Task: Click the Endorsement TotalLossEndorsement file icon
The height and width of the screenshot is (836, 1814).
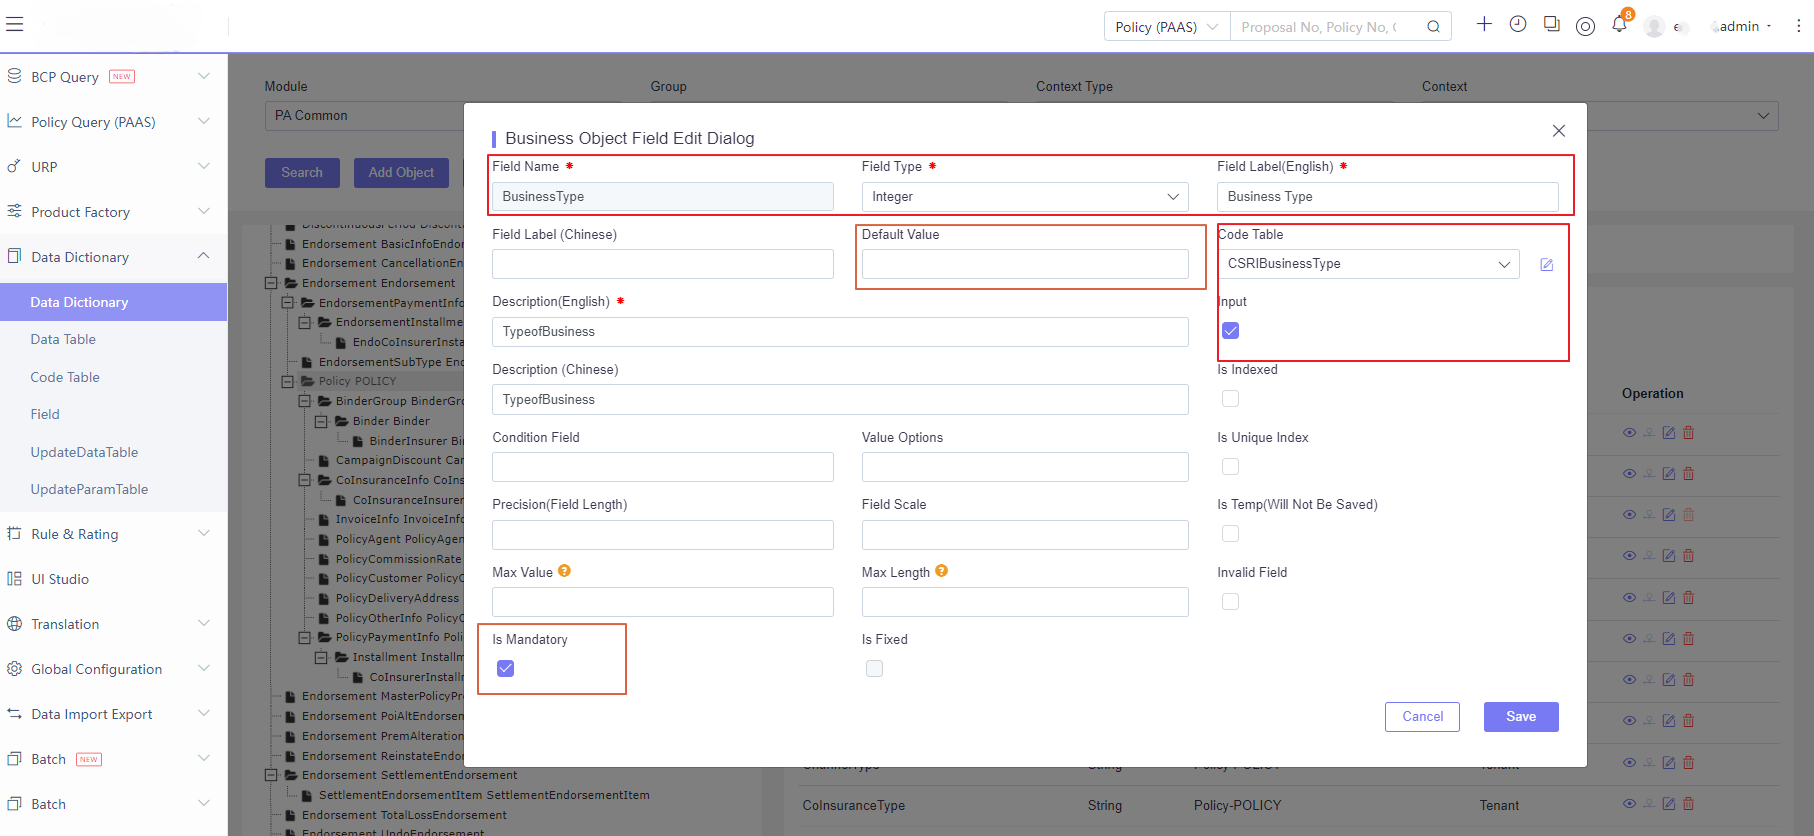Action: coord(291,815)
